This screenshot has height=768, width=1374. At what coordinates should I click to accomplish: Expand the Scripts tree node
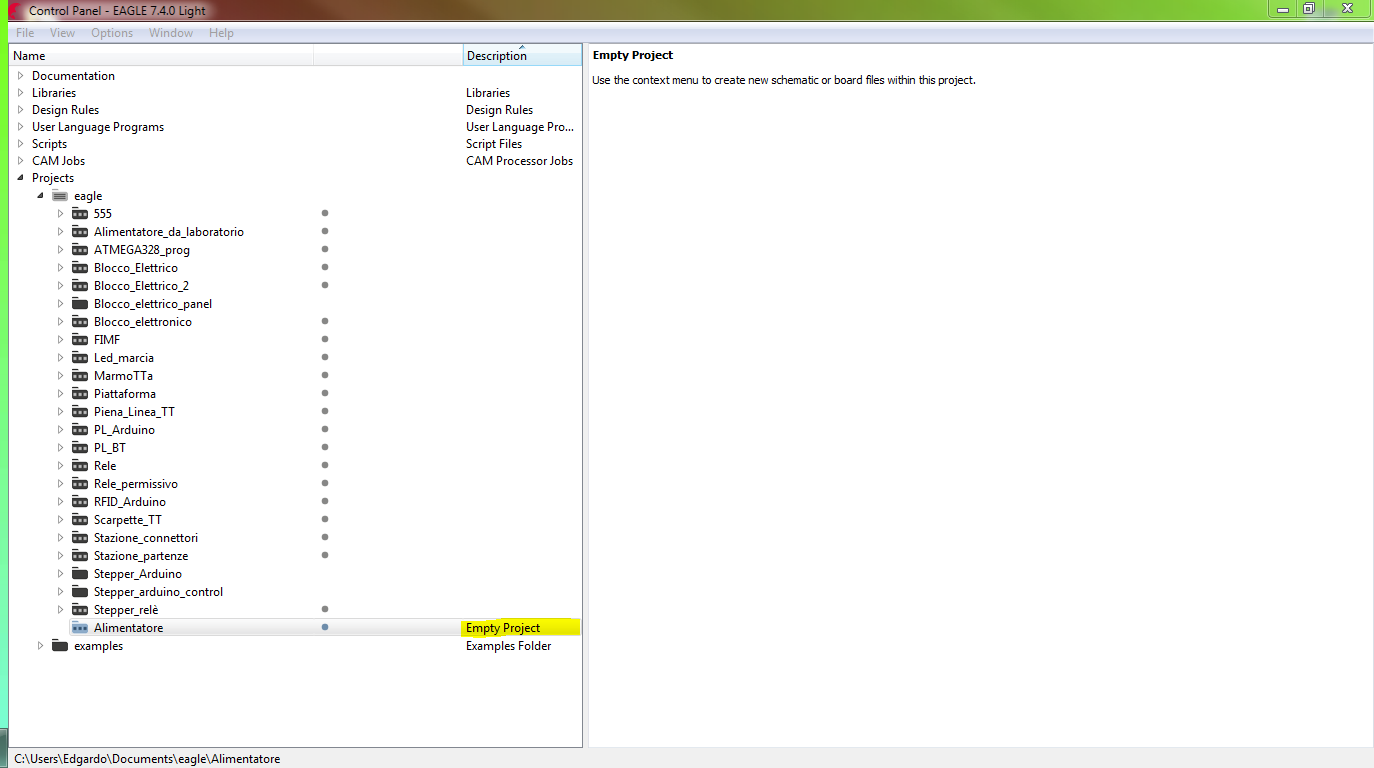[20, 144]
